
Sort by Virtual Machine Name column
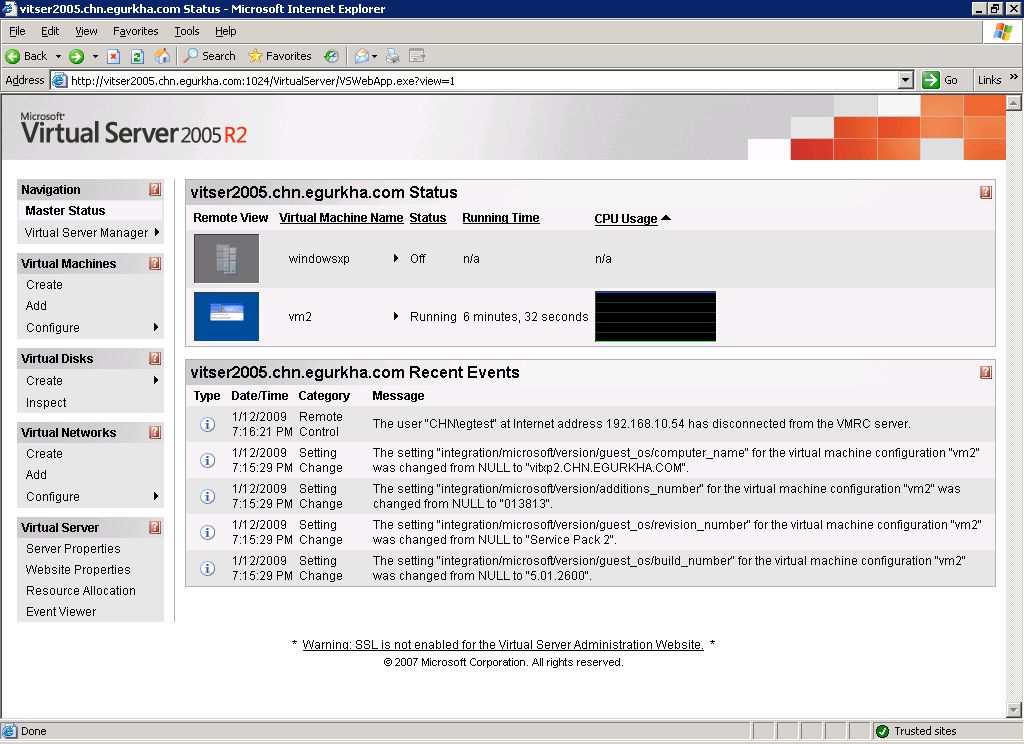click(x=341, y=218)
